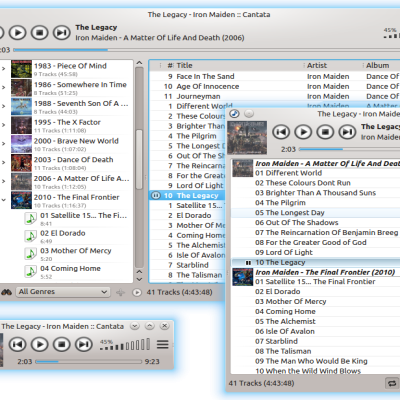Expand the 2006 - A Matter Of Life album
The height and width of the screenshot is (400, 400).
click(4, 181)
